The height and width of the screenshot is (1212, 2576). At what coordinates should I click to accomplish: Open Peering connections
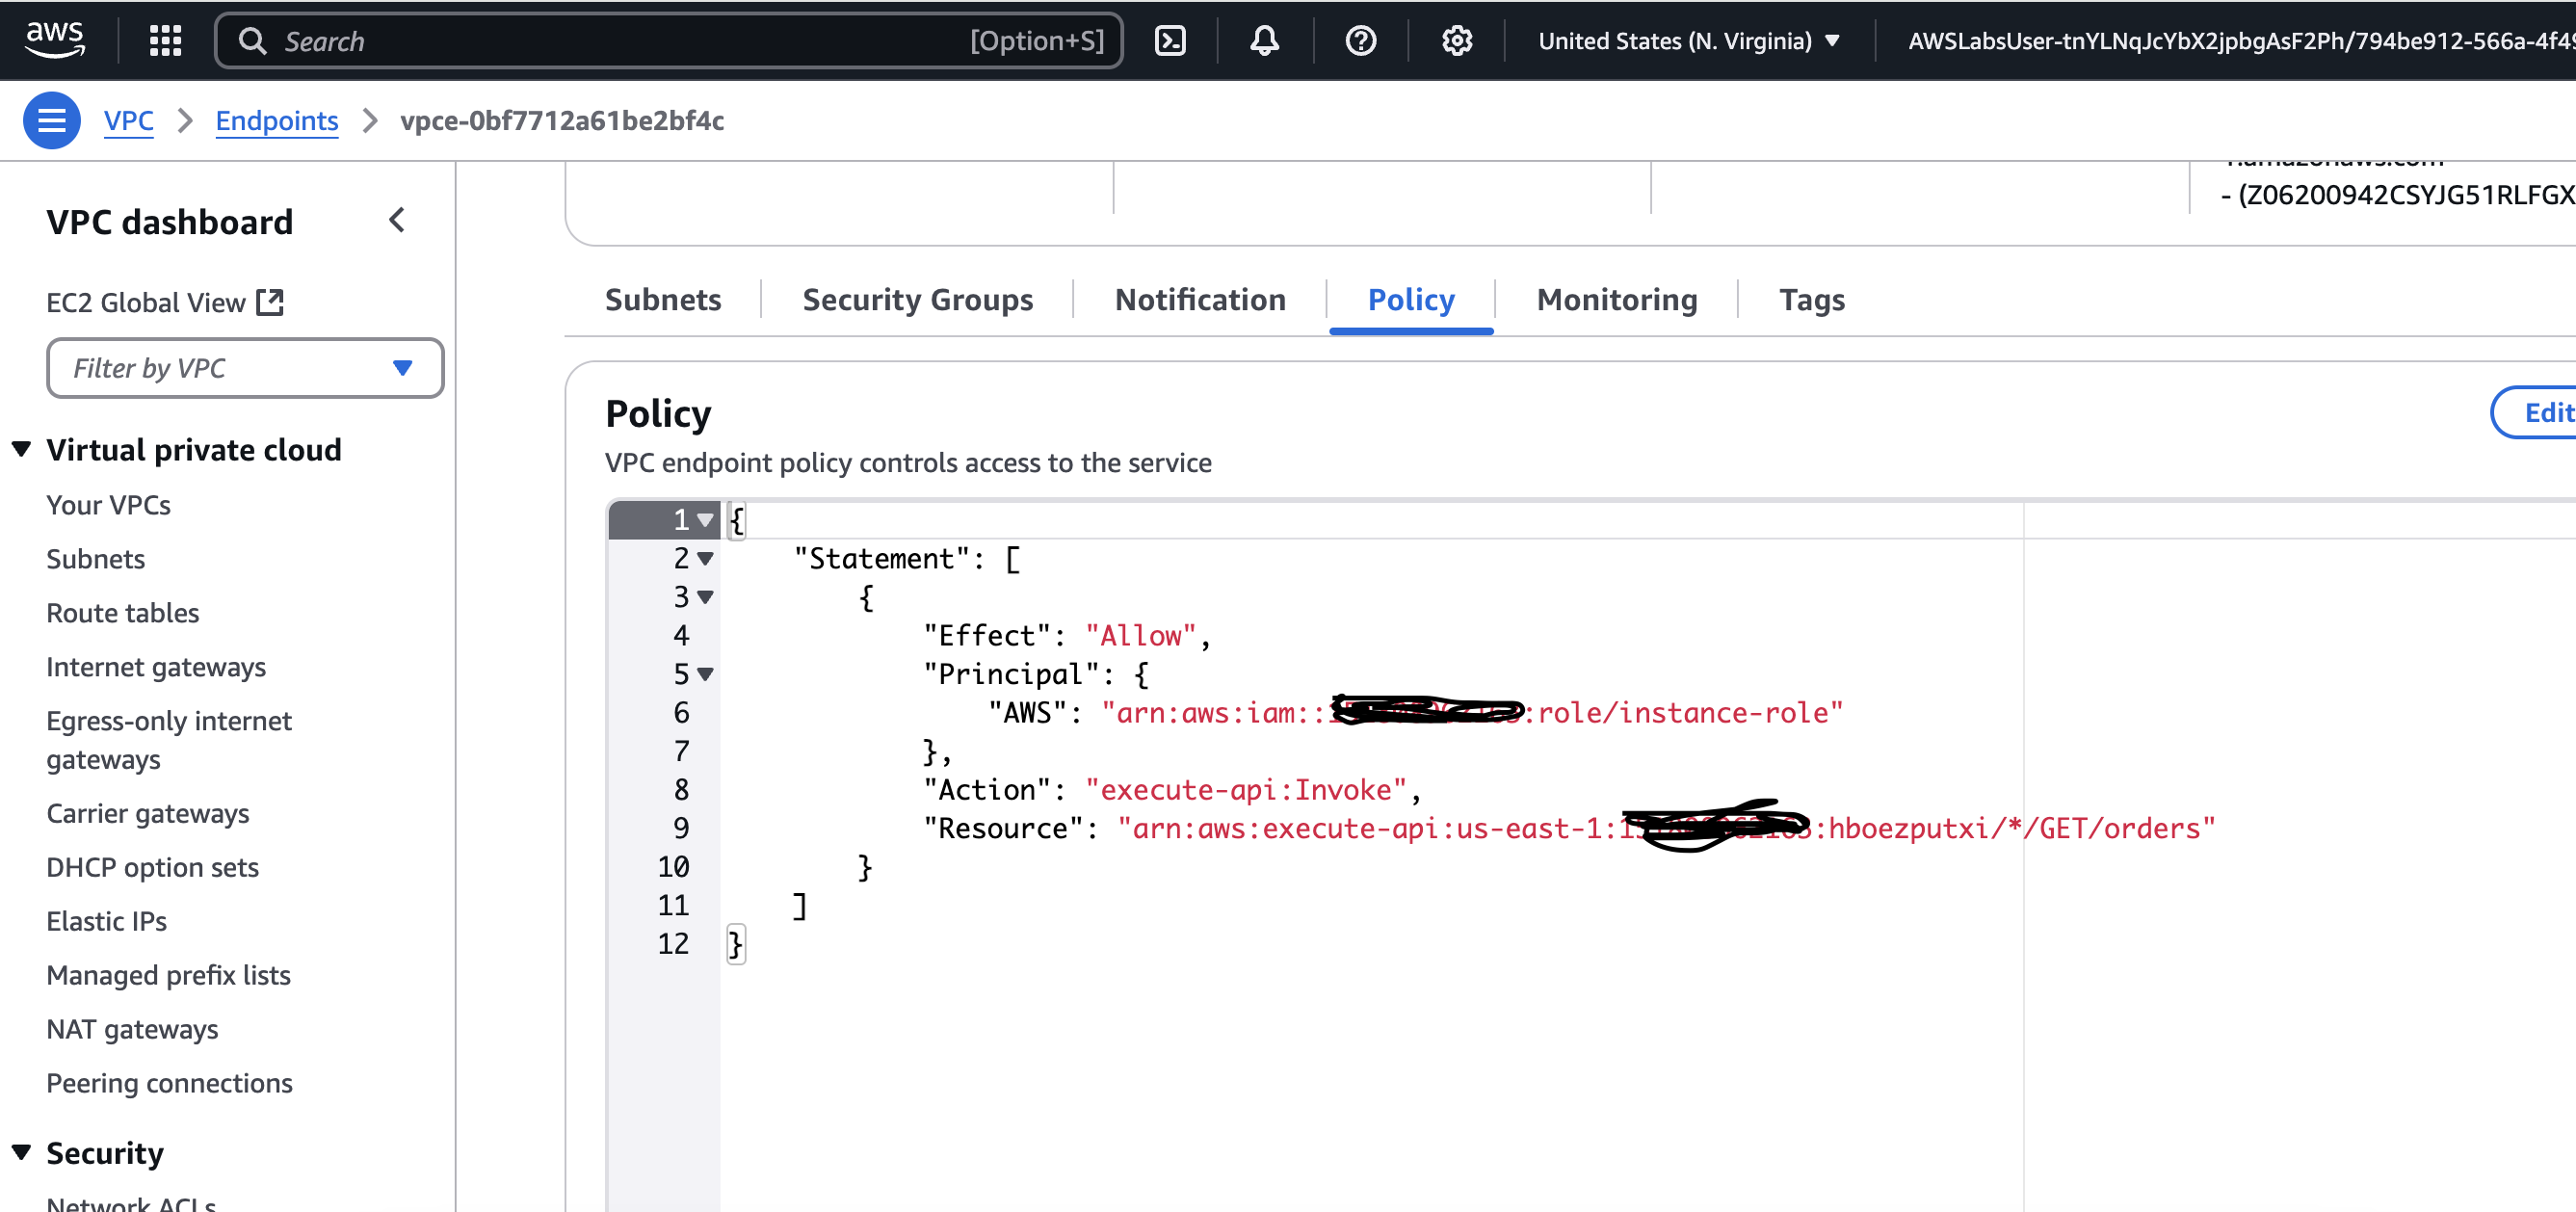[x=170, y=1083]
